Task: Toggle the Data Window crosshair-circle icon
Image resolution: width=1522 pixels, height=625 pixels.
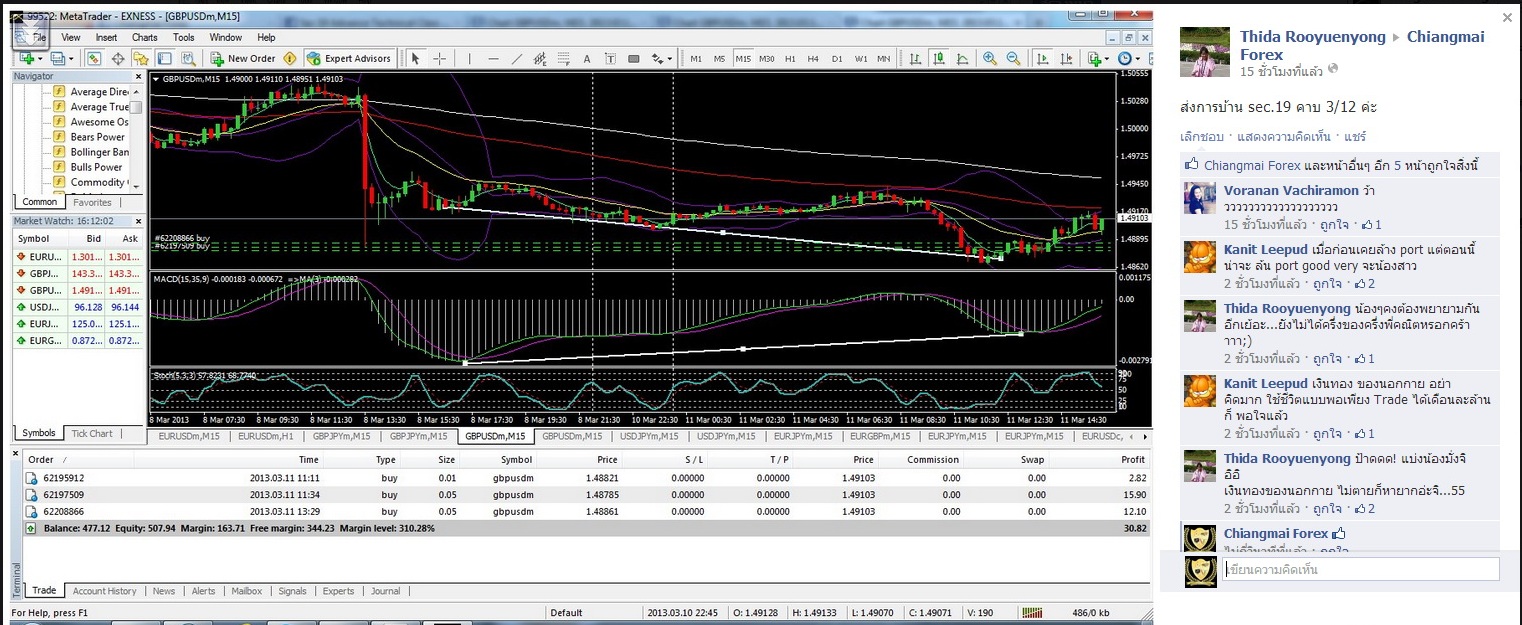Action: pos(118,58)
